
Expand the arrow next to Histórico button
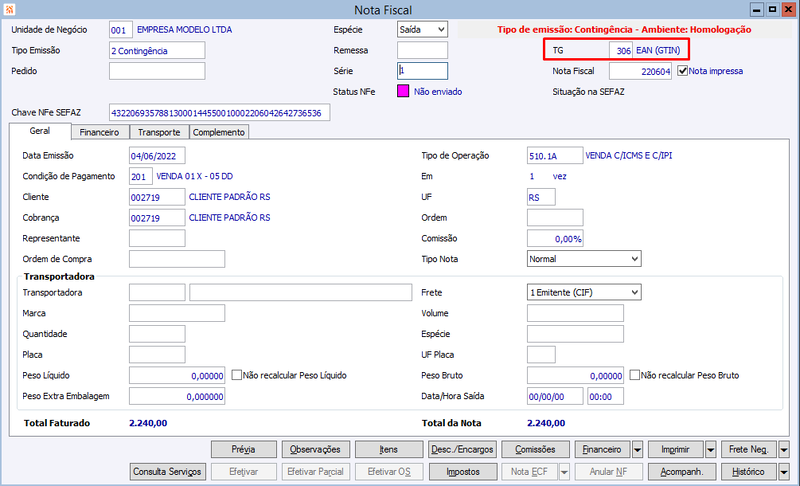coord(784,472)
